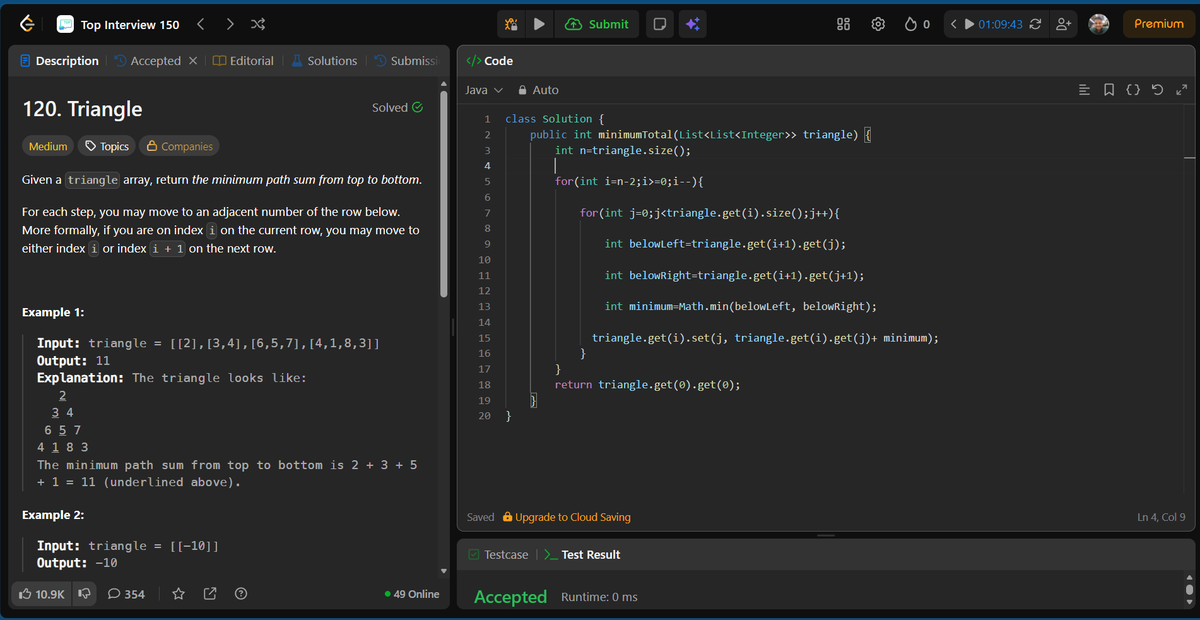Click line number 15 in the gutter

(x=484, y=338)
